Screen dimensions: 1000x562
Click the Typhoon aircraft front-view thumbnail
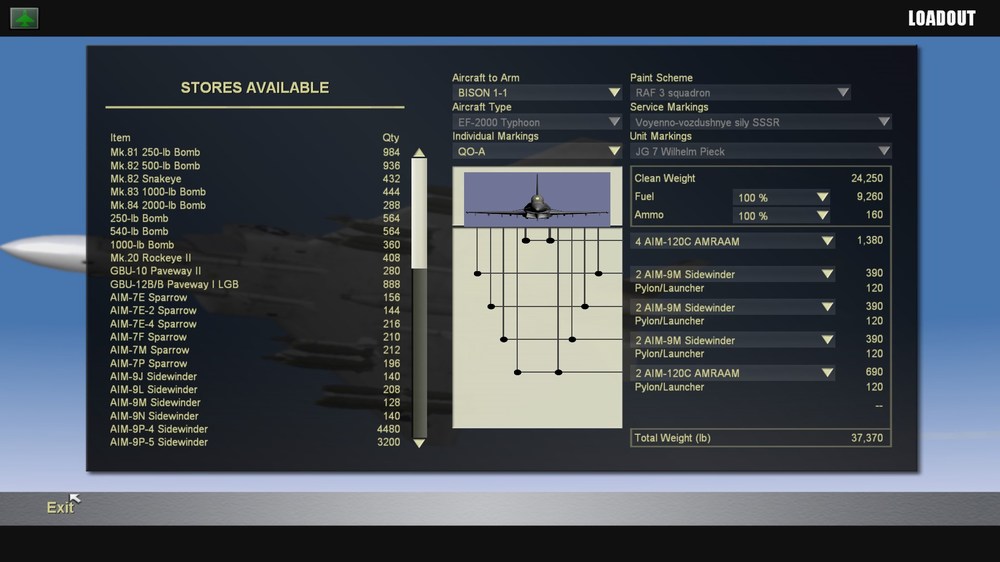coord(537,198)
